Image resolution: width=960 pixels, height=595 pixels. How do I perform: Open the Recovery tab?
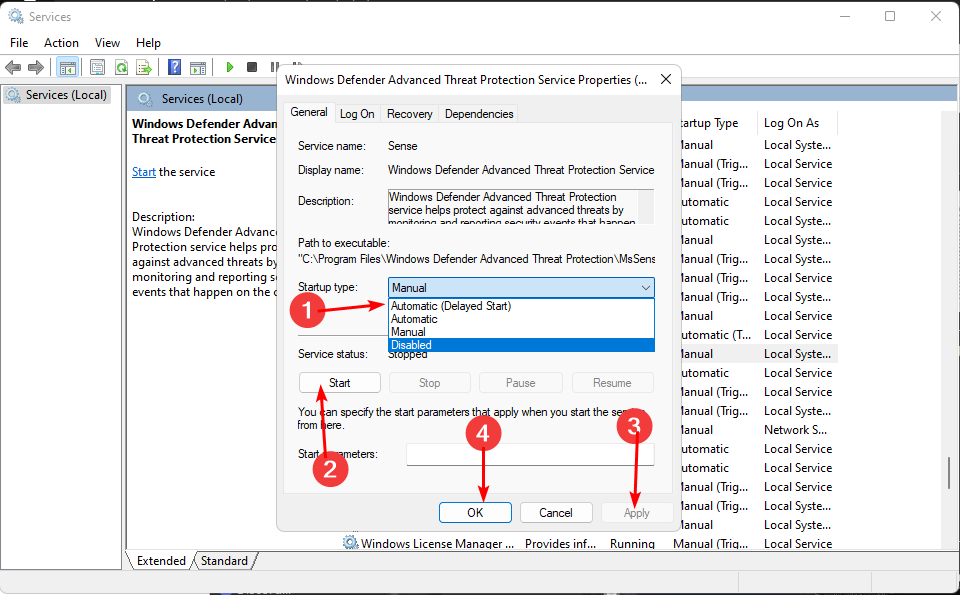(409, 114)
